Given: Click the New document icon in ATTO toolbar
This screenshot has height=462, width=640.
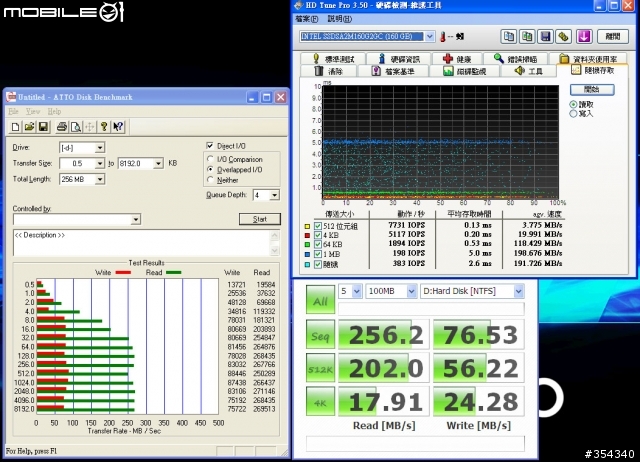Looking at the screenshot, I should pyautogui.click(x=16, y=127).
